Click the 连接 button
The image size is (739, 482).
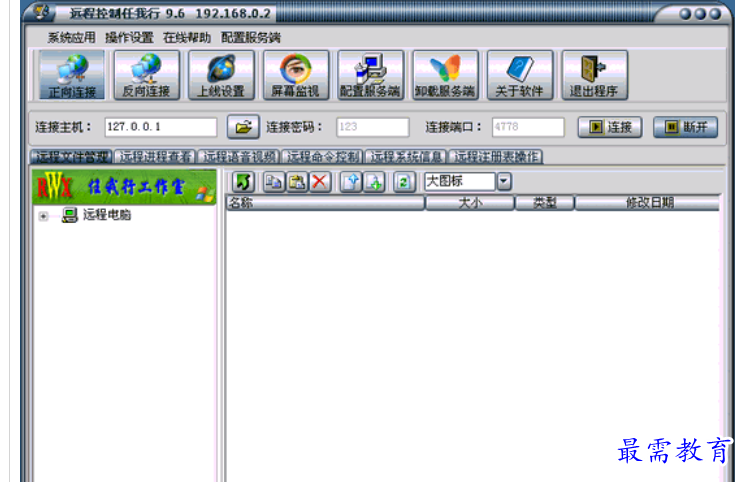[x=610, y=127]
